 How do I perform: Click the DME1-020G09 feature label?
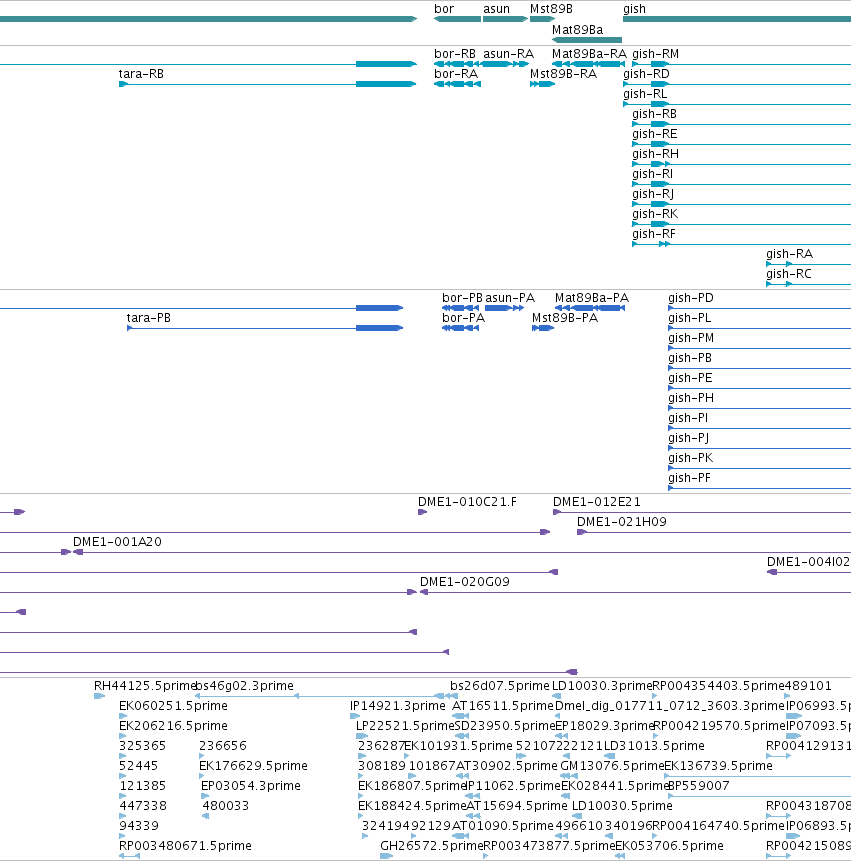464,582
